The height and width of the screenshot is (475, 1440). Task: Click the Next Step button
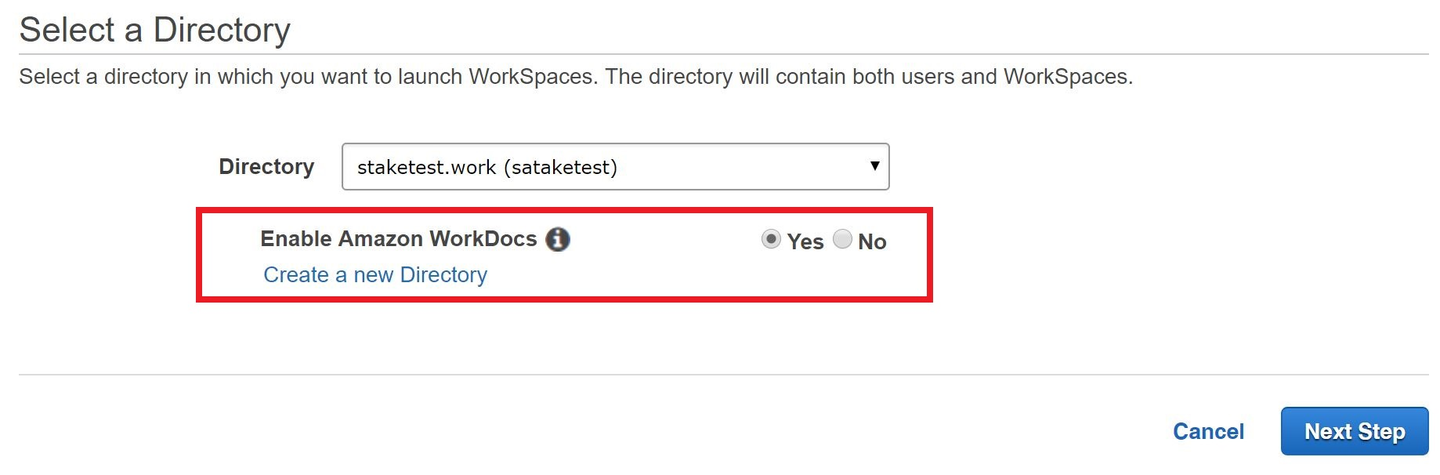click(x=1354, y=431)
